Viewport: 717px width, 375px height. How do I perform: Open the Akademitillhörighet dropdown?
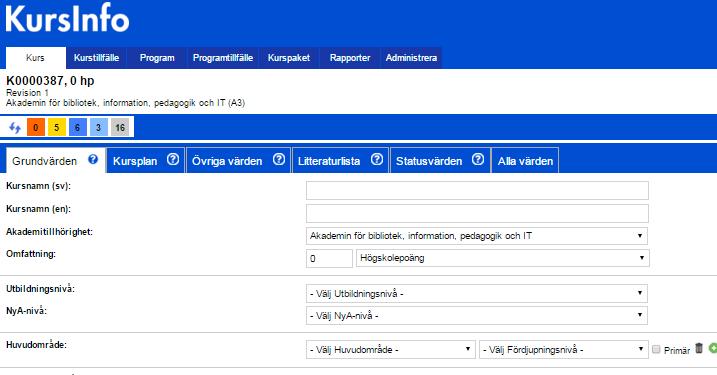477,236
